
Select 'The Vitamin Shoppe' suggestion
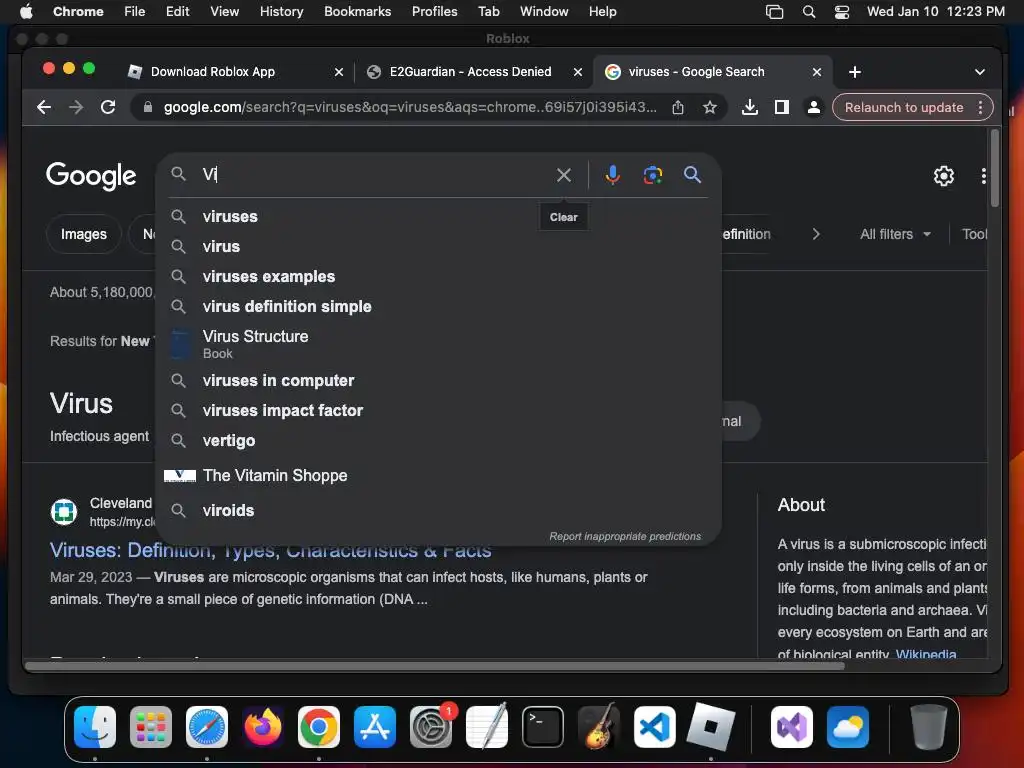438,475
